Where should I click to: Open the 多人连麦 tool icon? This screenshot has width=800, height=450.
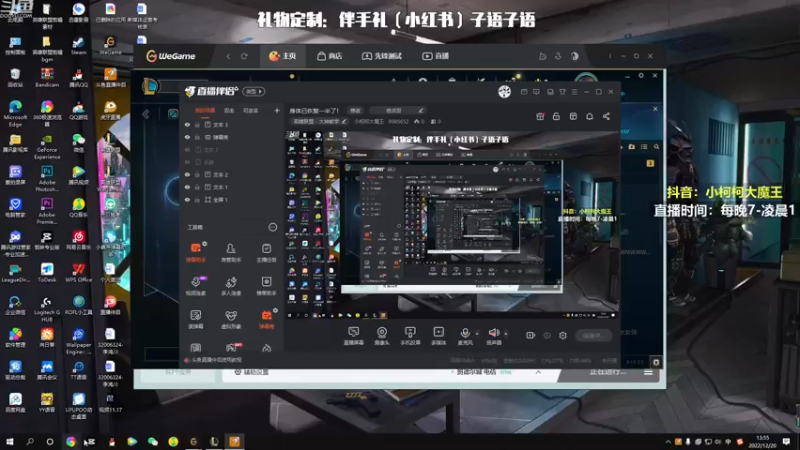(231, 286)
